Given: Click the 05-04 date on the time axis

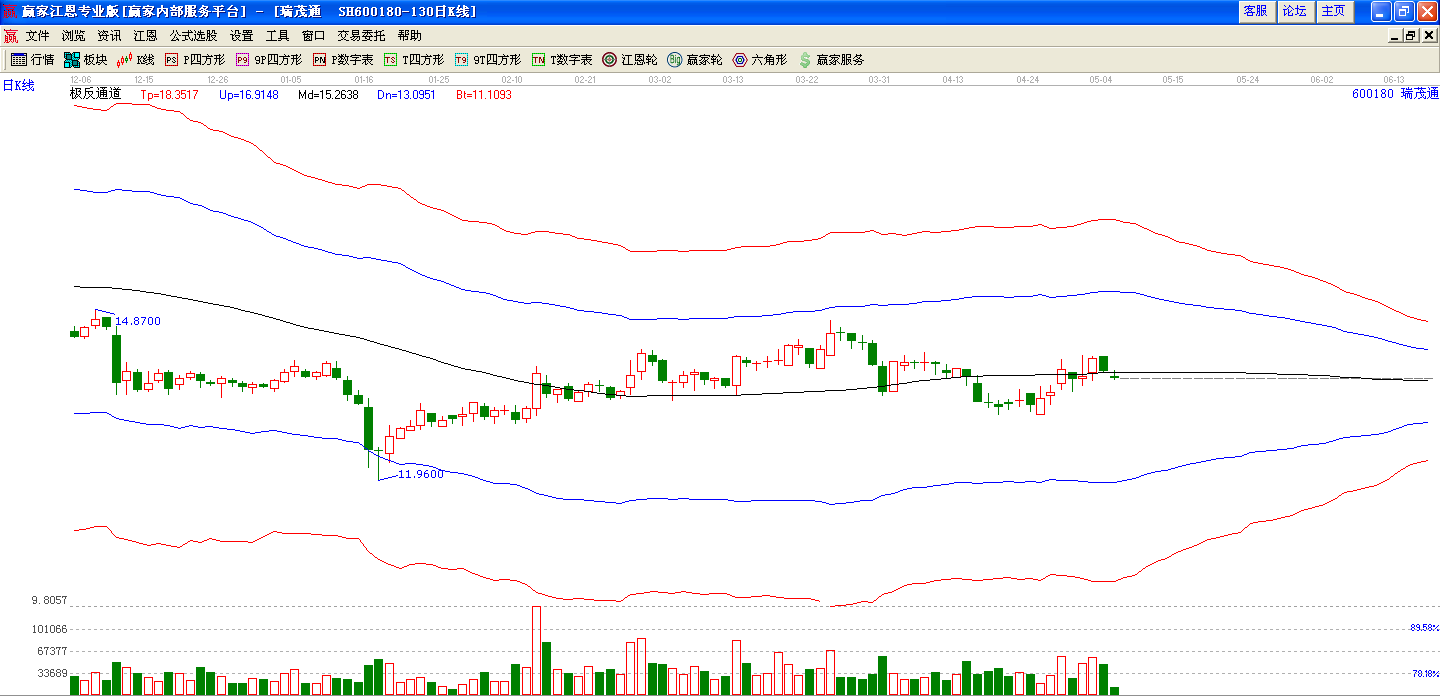Looking at the screenshot, I should (1101, 79).
